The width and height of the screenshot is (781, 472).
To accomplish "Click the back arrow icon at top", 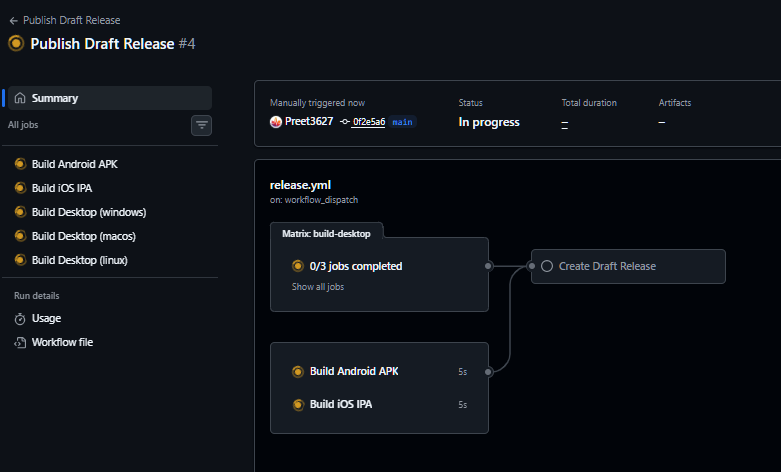I will [13, 21].
